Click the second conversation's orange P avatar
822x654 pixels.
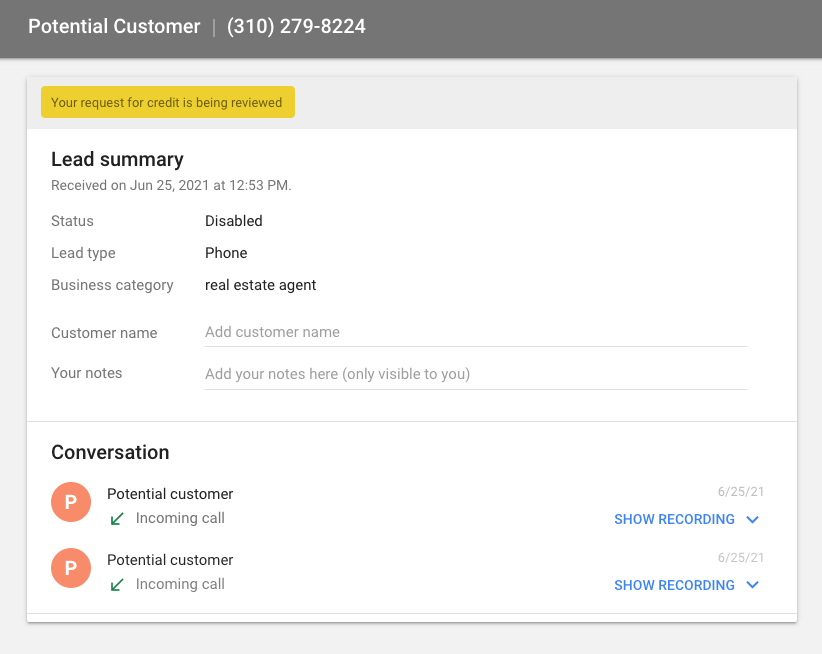(x=71, y=569)
